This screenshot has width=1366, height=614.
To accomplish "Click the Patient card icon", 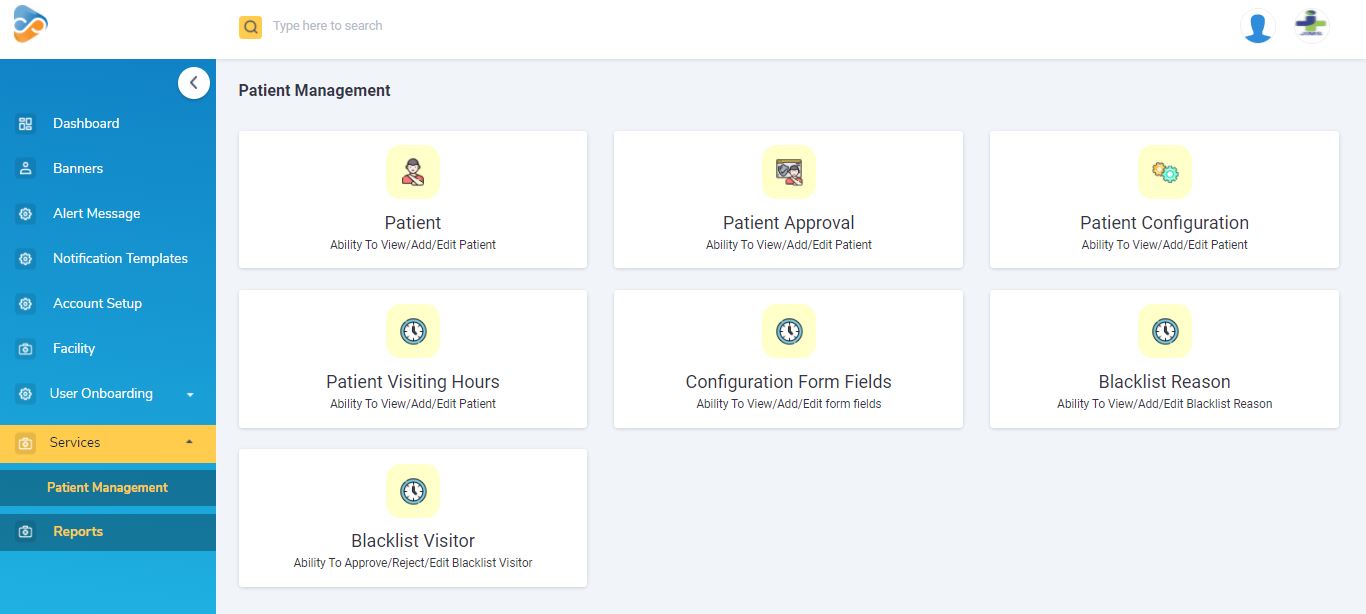I will click(413, 172).
